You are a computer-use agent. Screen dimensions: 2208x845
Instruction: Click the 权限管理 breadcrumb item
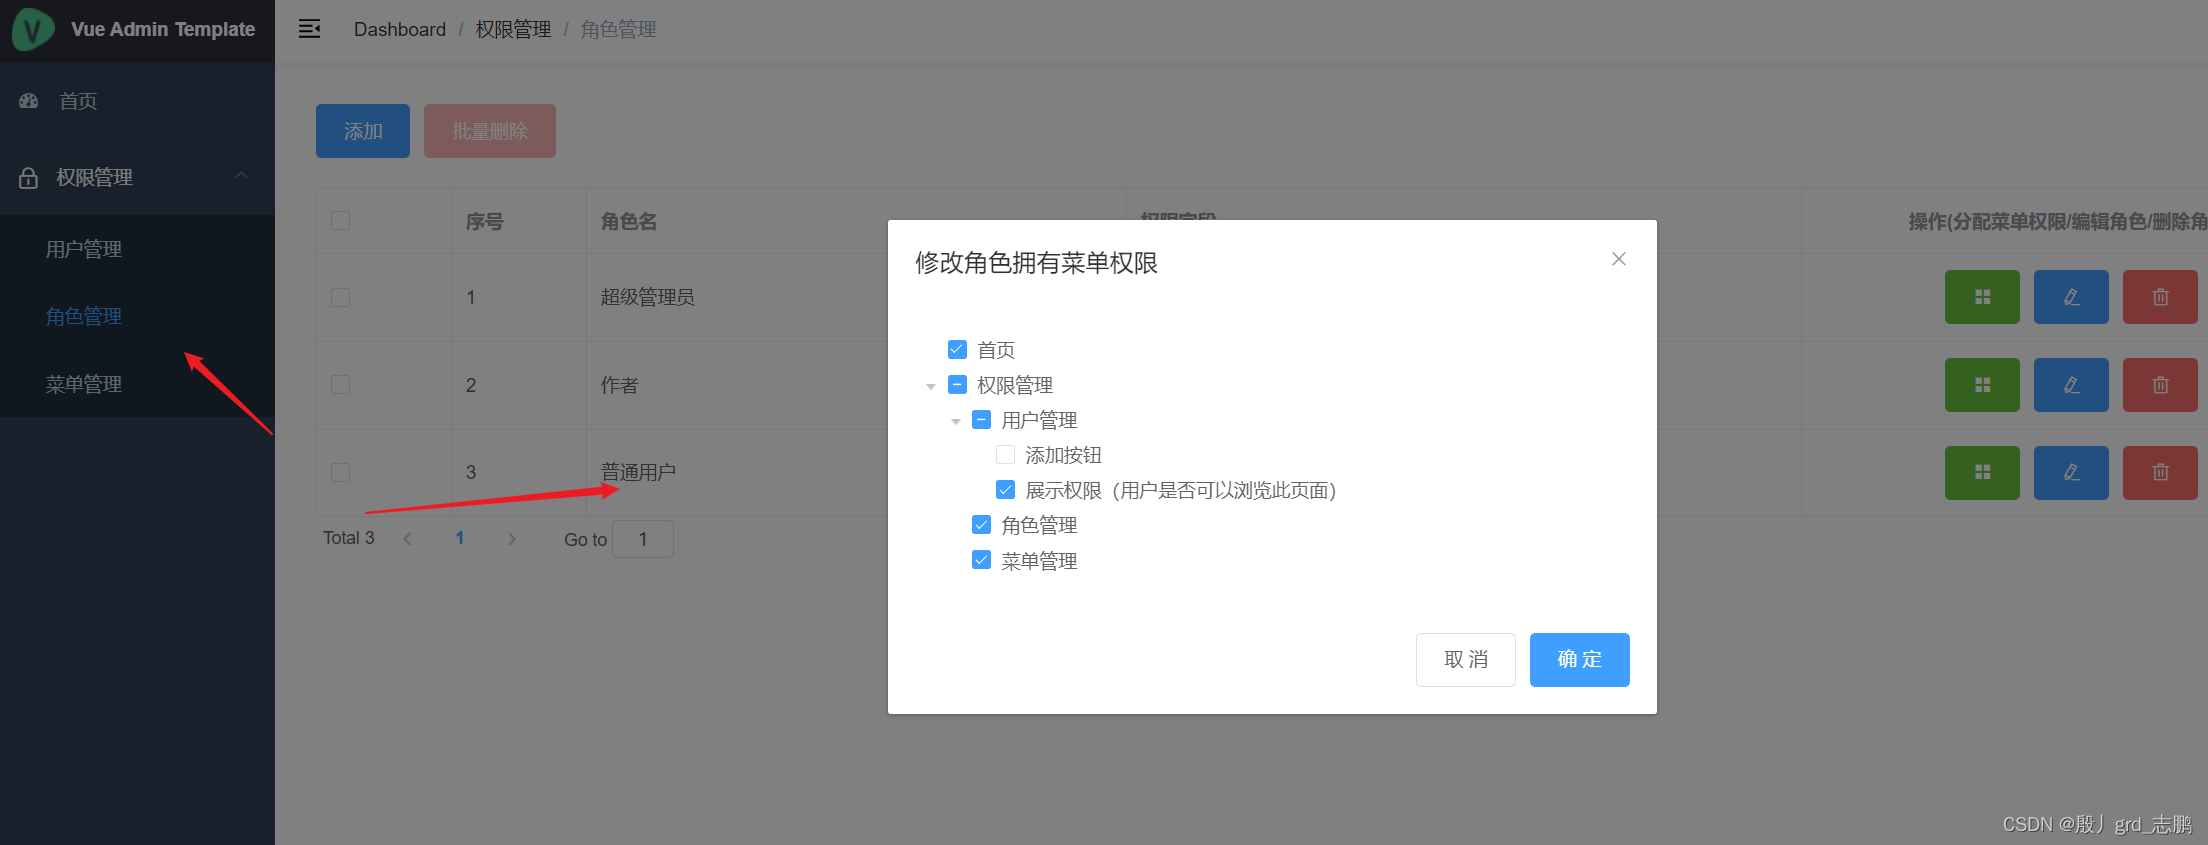tap(513, 30)
